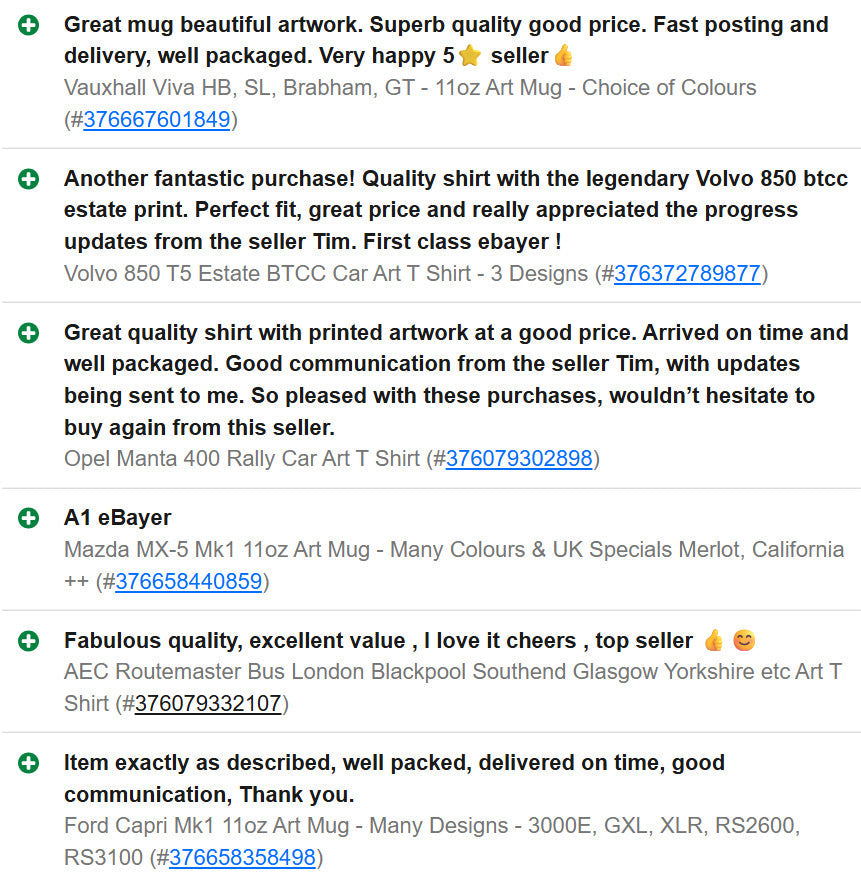The height and width of the screenshot is (880, 861).
Task: Click positive icon beside "Fabulous quality" review
Action: 29,641
